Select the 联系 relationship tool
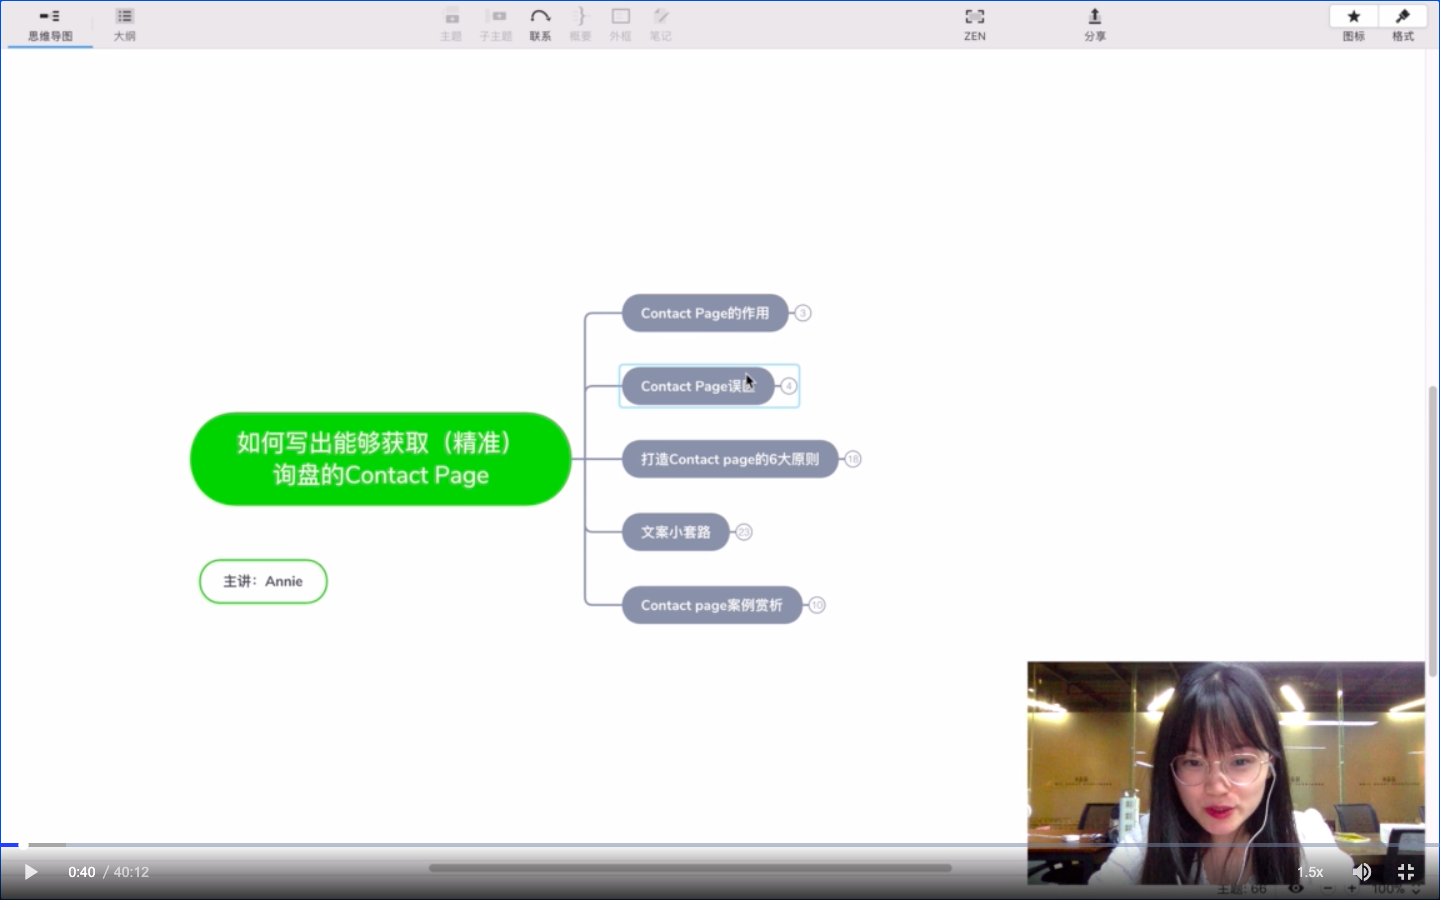Viewport: 1440px width, 900px height. (540, 25)
